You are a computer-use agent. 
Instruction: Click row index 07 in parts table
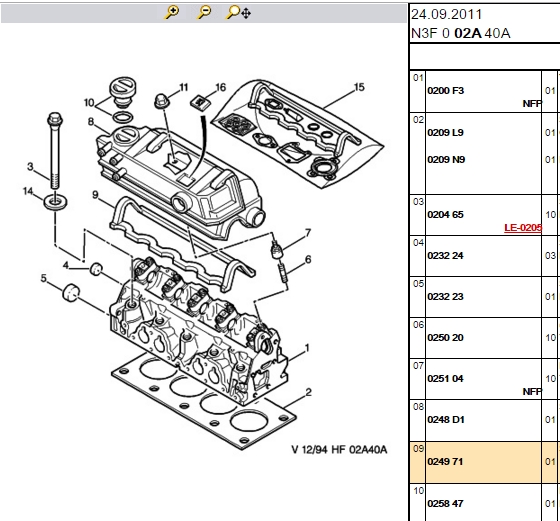click(418, 366)
